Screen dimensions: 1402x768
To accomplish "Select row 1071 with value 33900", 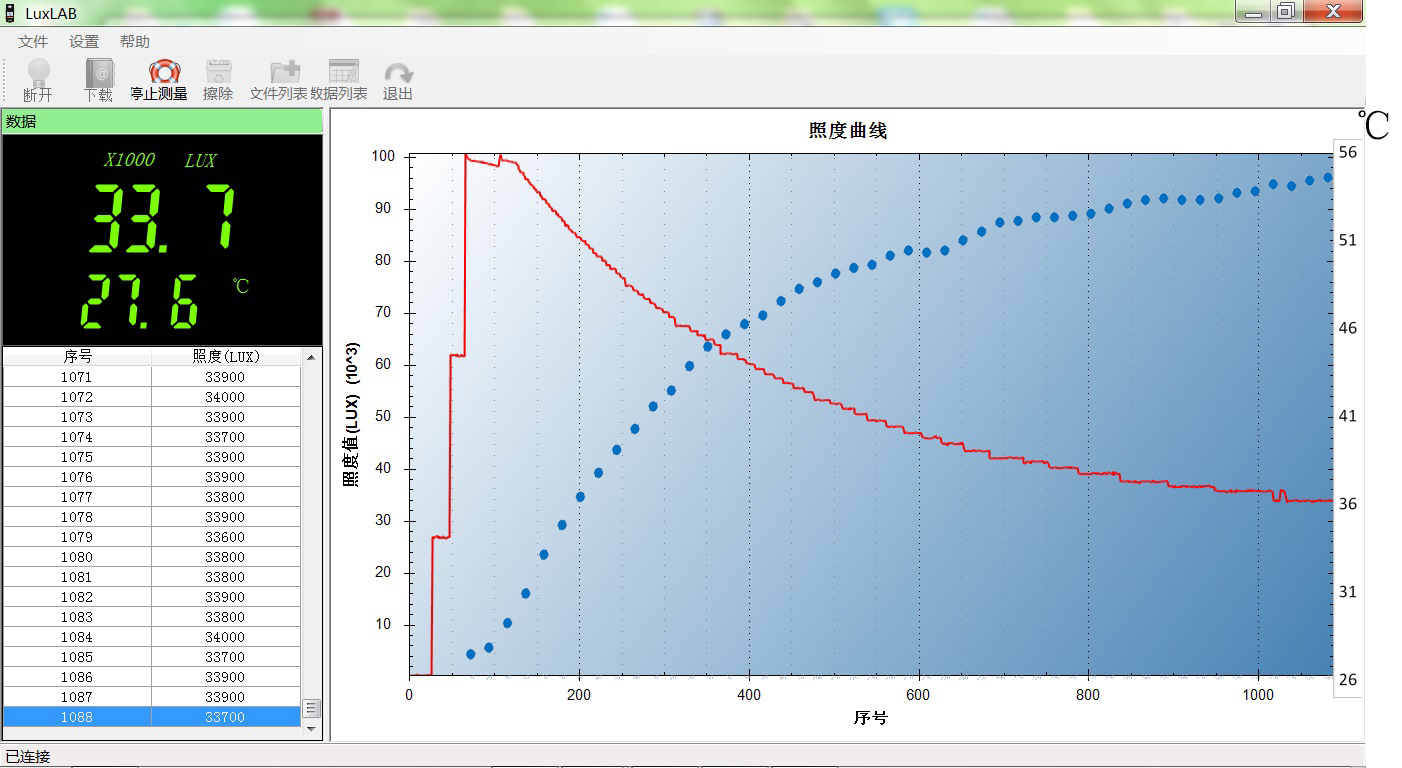I will pyautogui.click(x=152, y=377).
